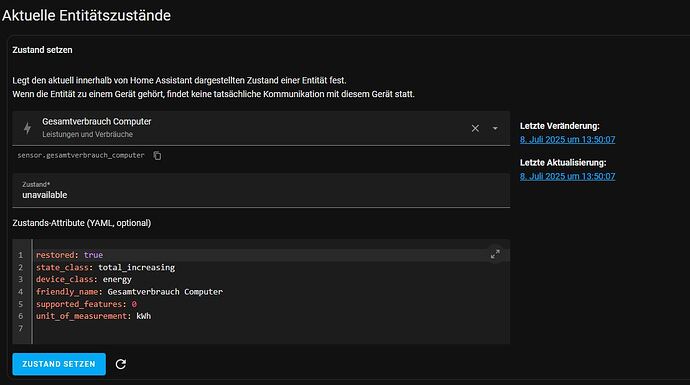Viewport: 690px width, 385px height.
Task: Click the 'Zustand setzen' section title
Action: [x=42, y=50]
